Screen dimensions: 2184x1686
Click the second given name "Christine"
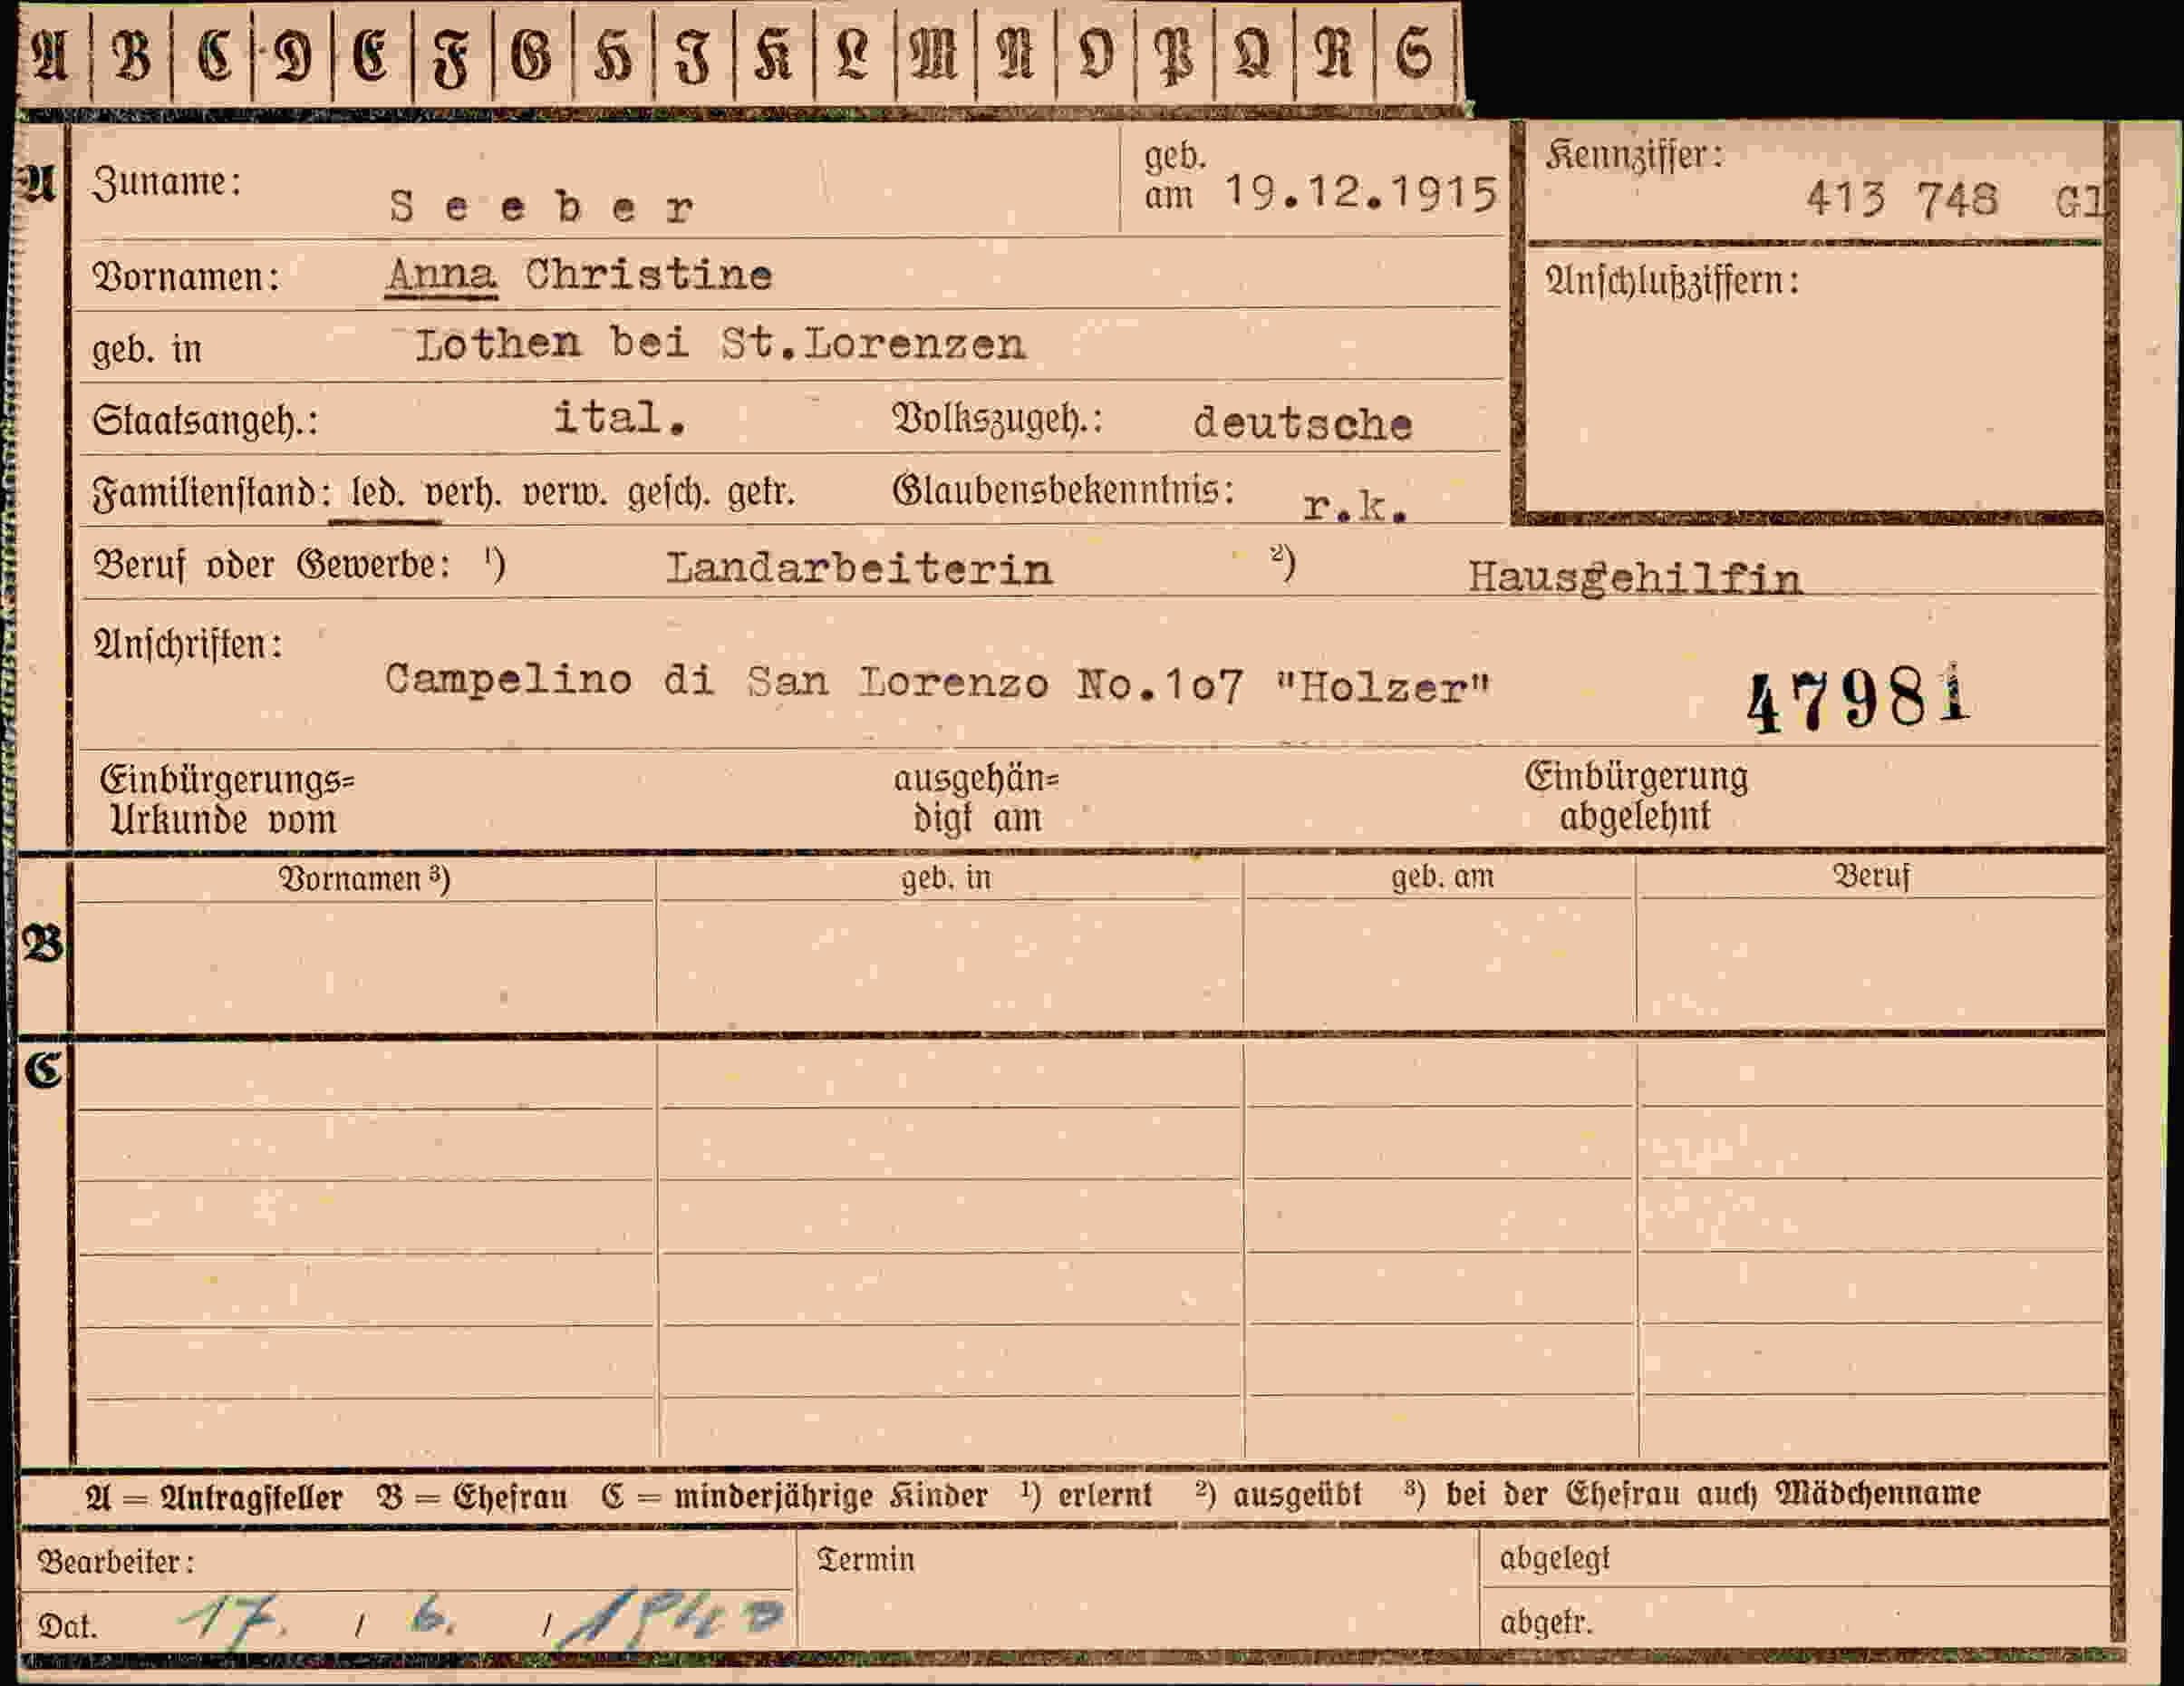[x=649, y=274]
